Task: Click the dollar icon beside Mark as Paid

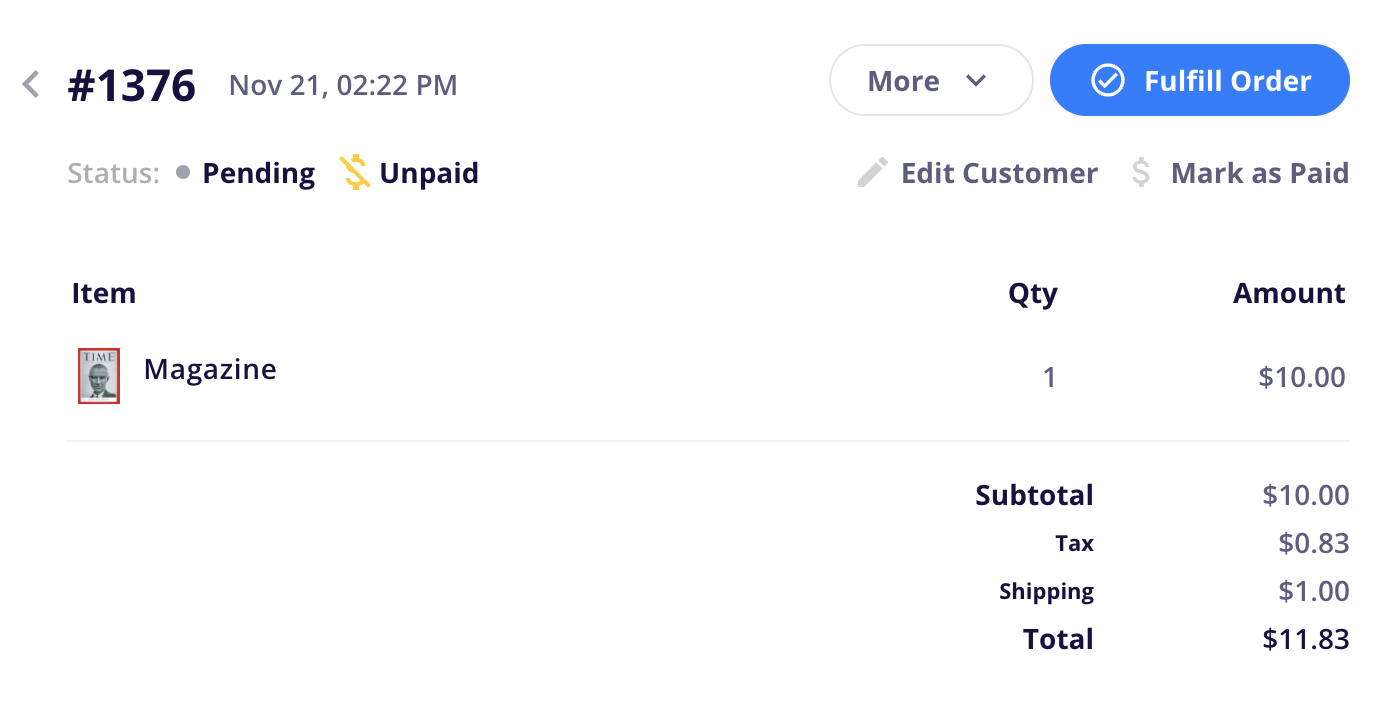Action: 1141,173
